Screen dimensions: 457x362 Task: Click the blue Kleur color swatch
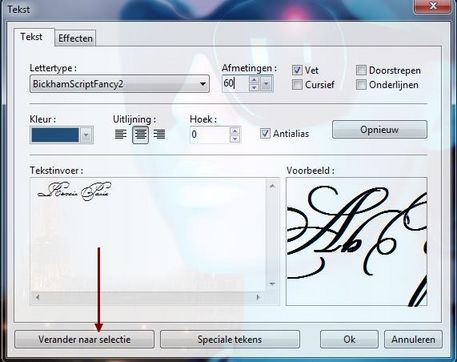tap(55, 135)
